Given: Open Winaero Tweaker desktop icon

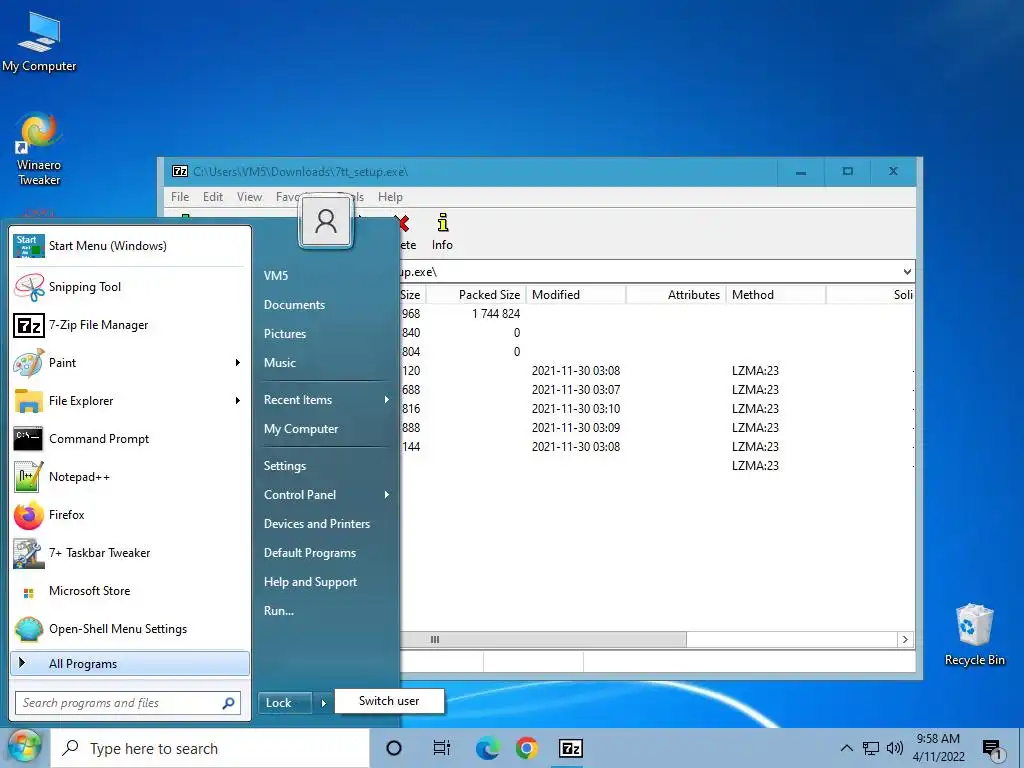Looking at the screenshot, I should 39,149.
